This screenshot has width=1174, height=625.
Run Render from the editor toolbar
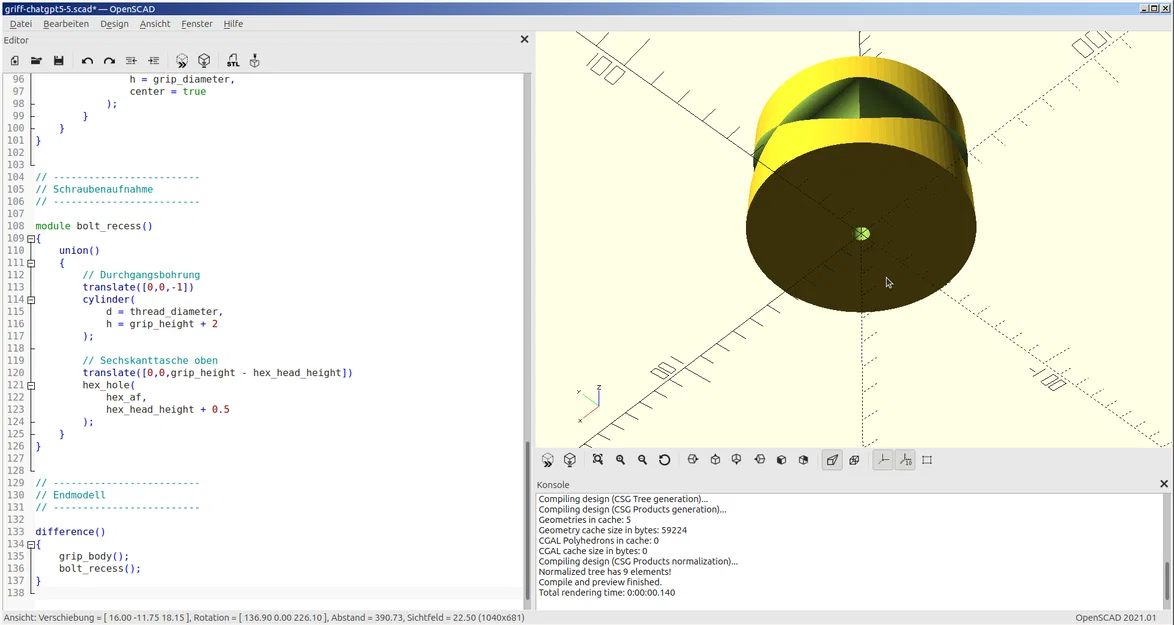204,61
